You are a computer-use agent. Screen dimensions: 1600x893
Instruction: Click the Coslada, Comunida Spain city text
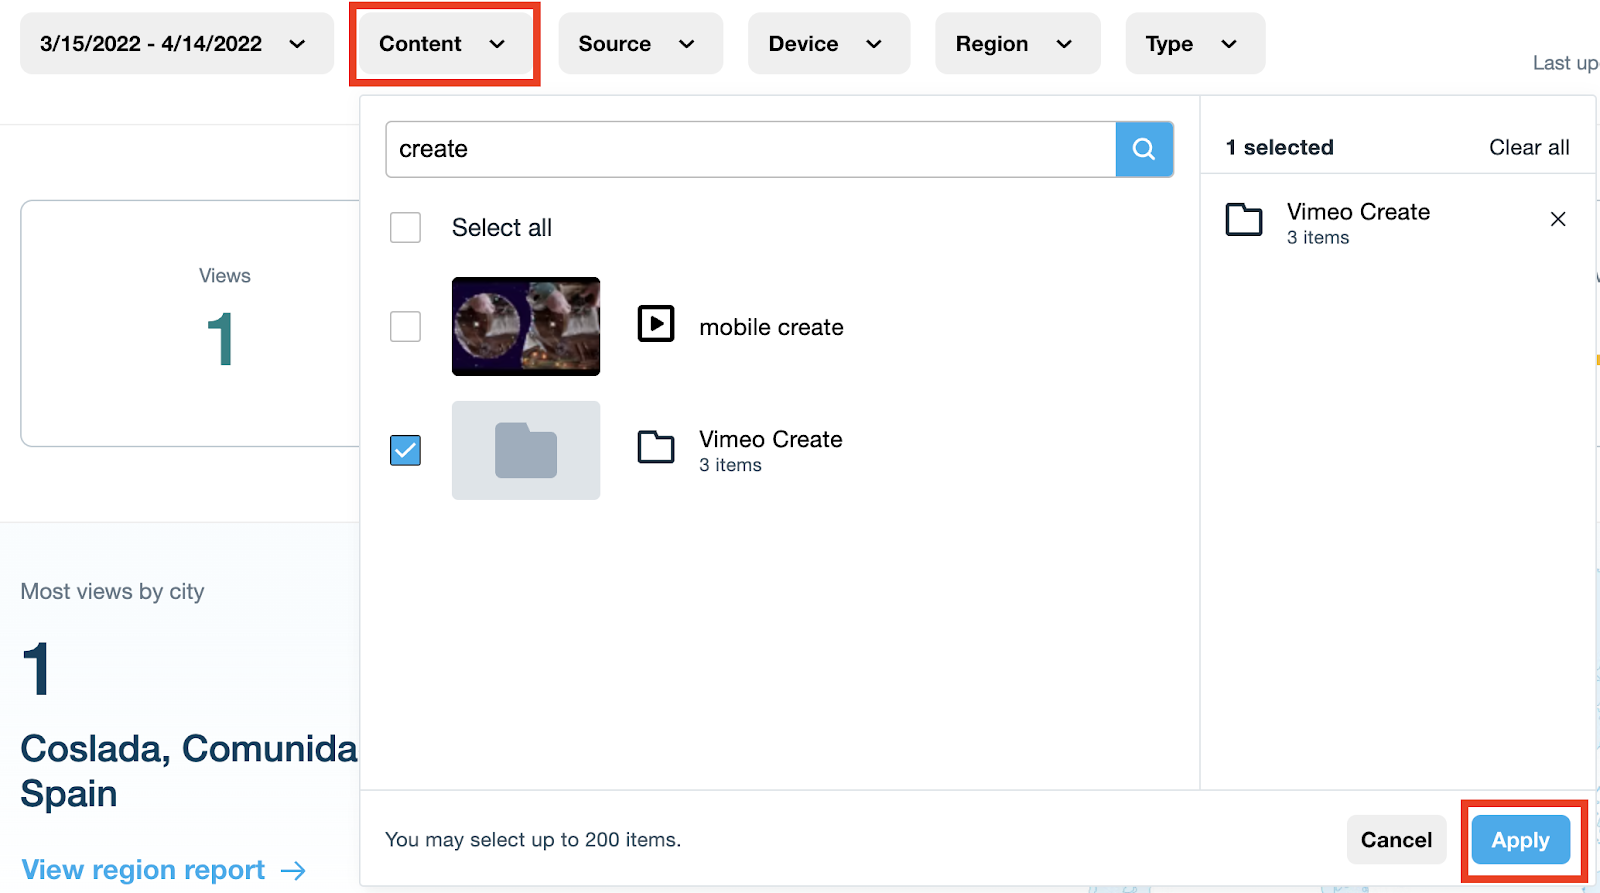pos(188,771)
